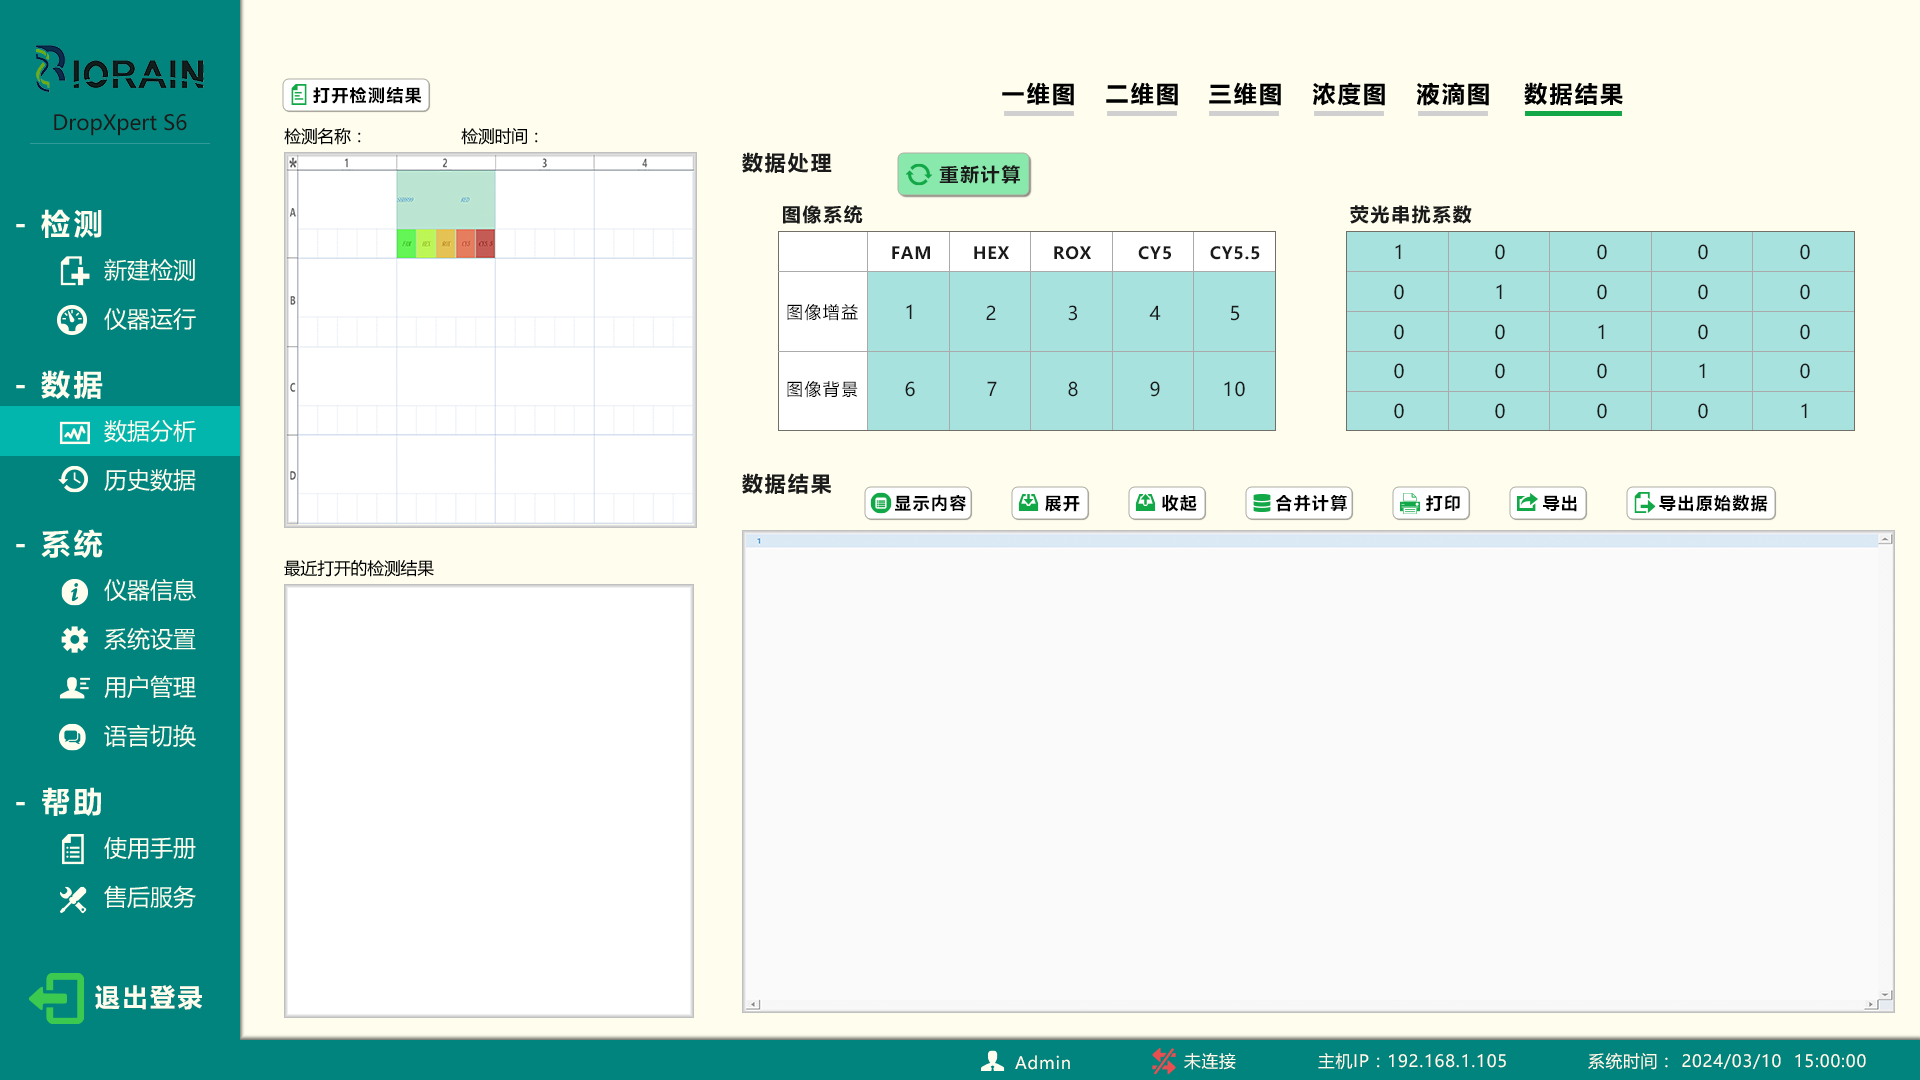Open 新建检测 from the sidebar
Image resolution: width=1920 pixels, height=1080 pixels.
pyautogui.click(x=149, y=270)
